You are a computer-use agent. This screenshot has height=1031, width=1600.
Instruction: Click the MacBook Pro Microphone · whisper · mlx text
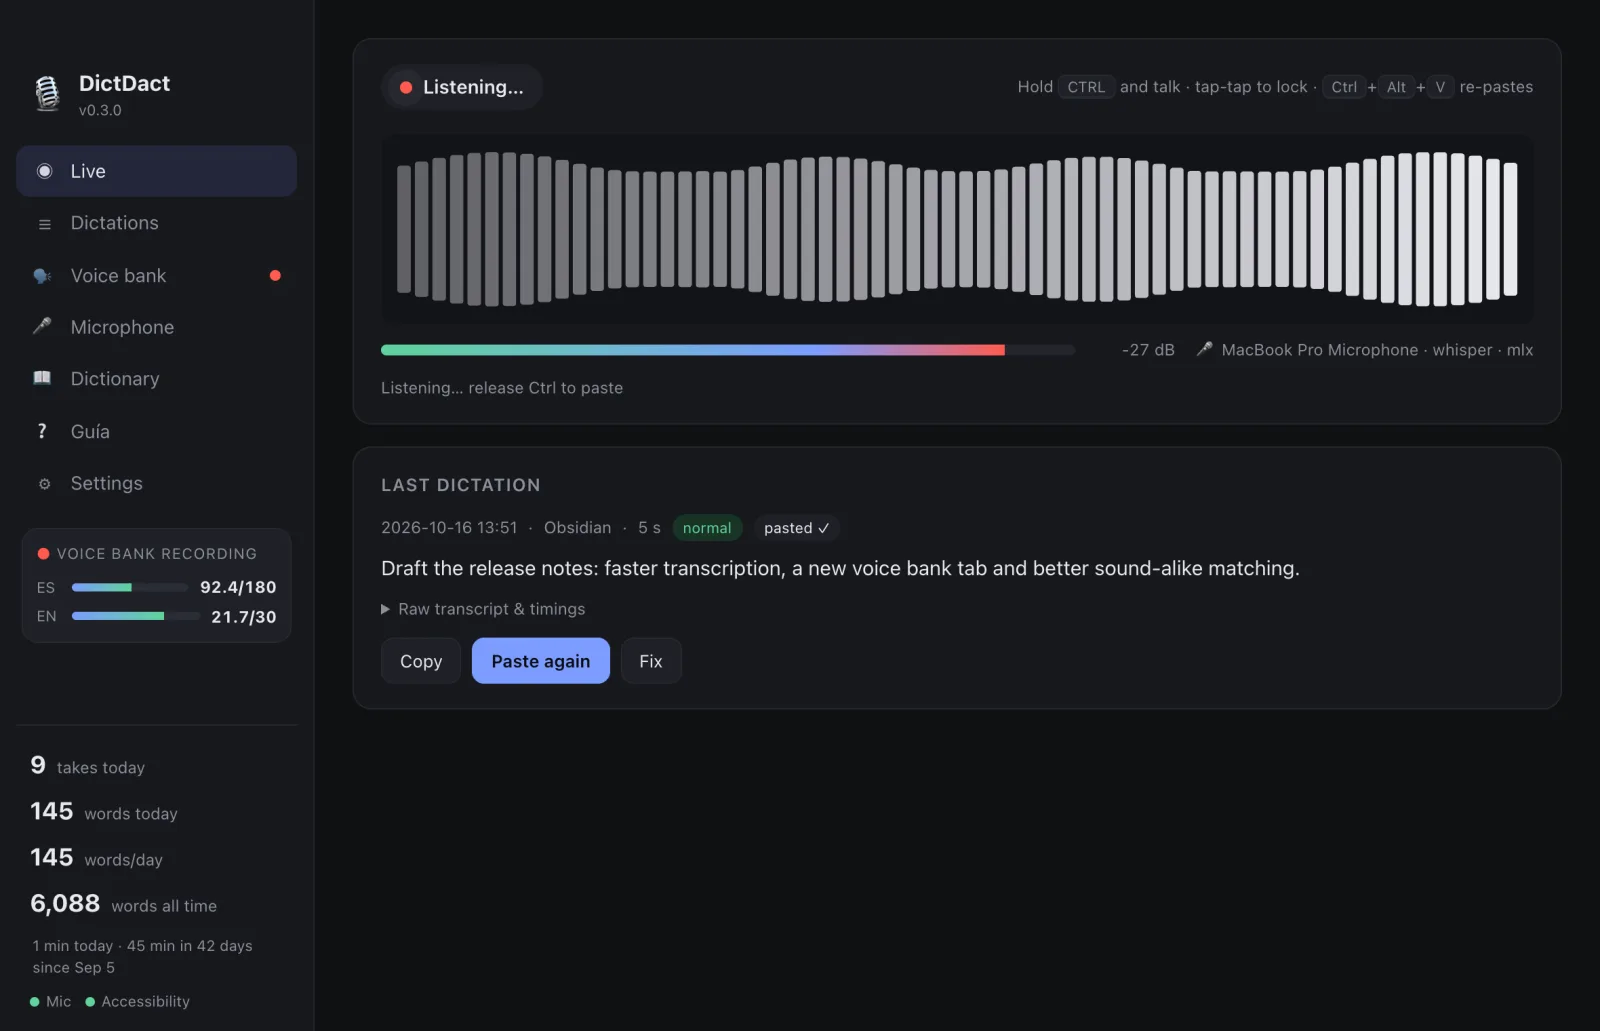(x=1377, y=350)
